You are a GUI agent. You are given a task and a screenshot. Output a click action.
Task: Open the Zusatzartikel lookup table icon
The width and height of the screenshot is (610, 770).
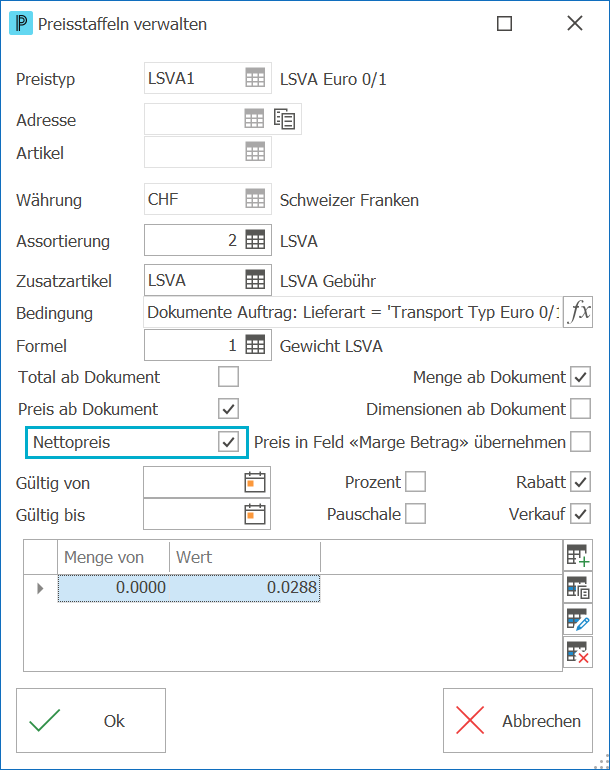(x=255, y=280)
